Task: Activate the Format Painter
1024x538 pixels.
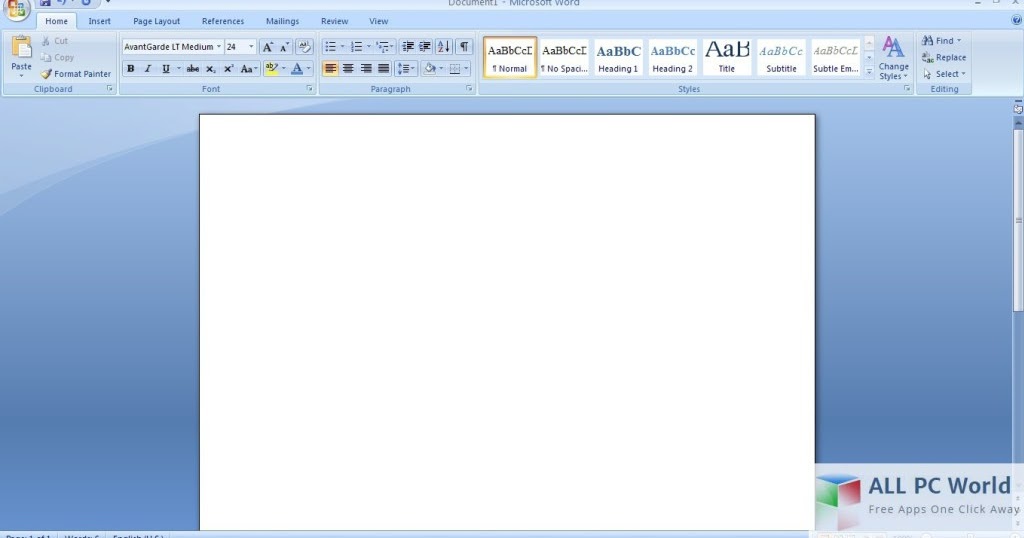Action: [x=76, y=74]
